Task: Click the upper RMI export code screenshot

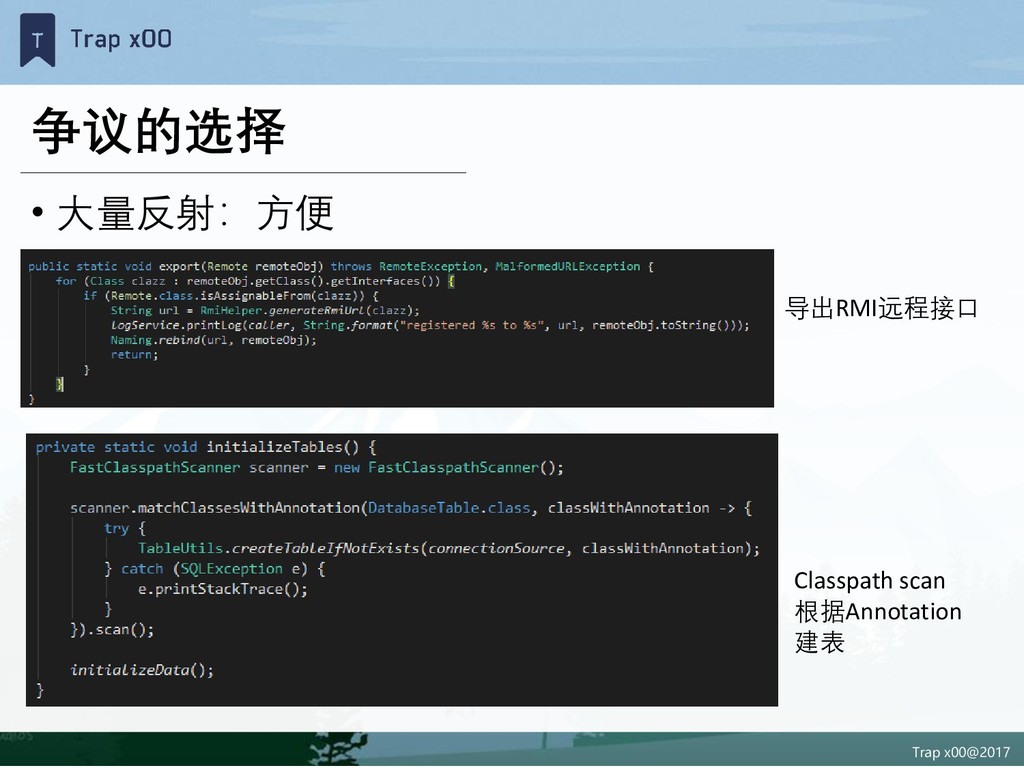Action: click(397, 328)
